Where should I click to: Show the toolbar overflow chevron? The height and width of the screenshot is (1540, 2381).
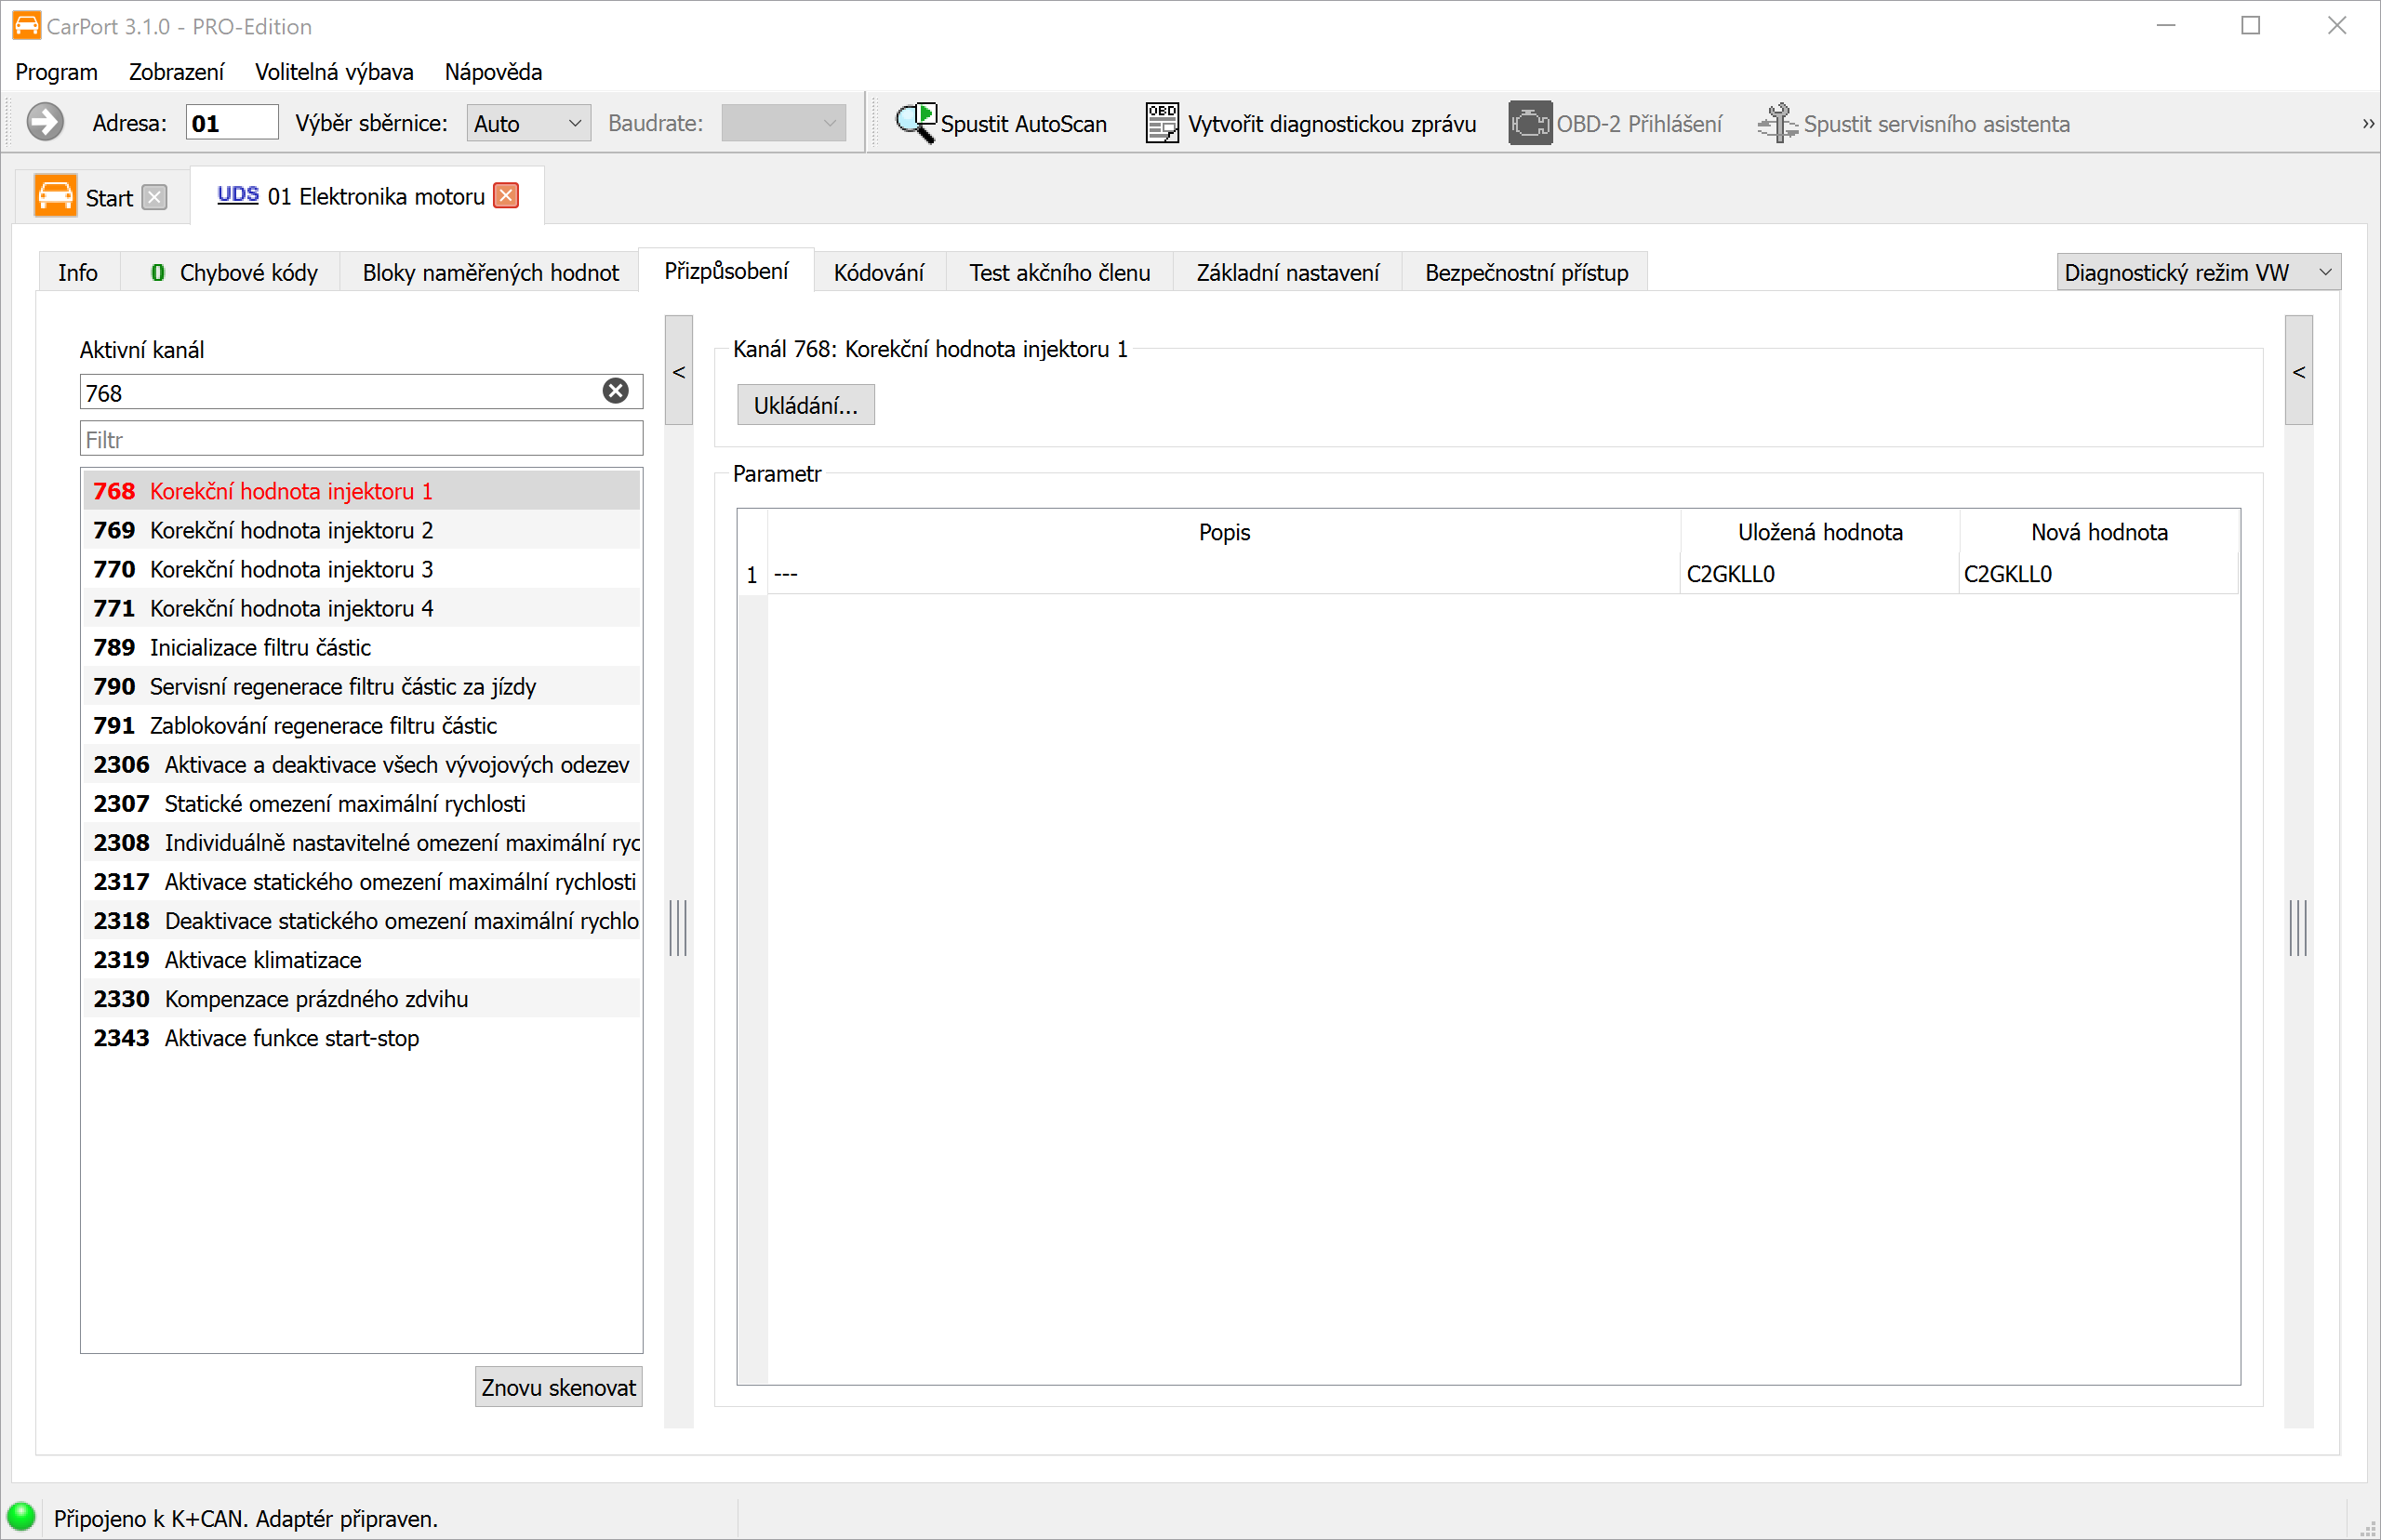pyautogui.click(x=2367, y=123)
